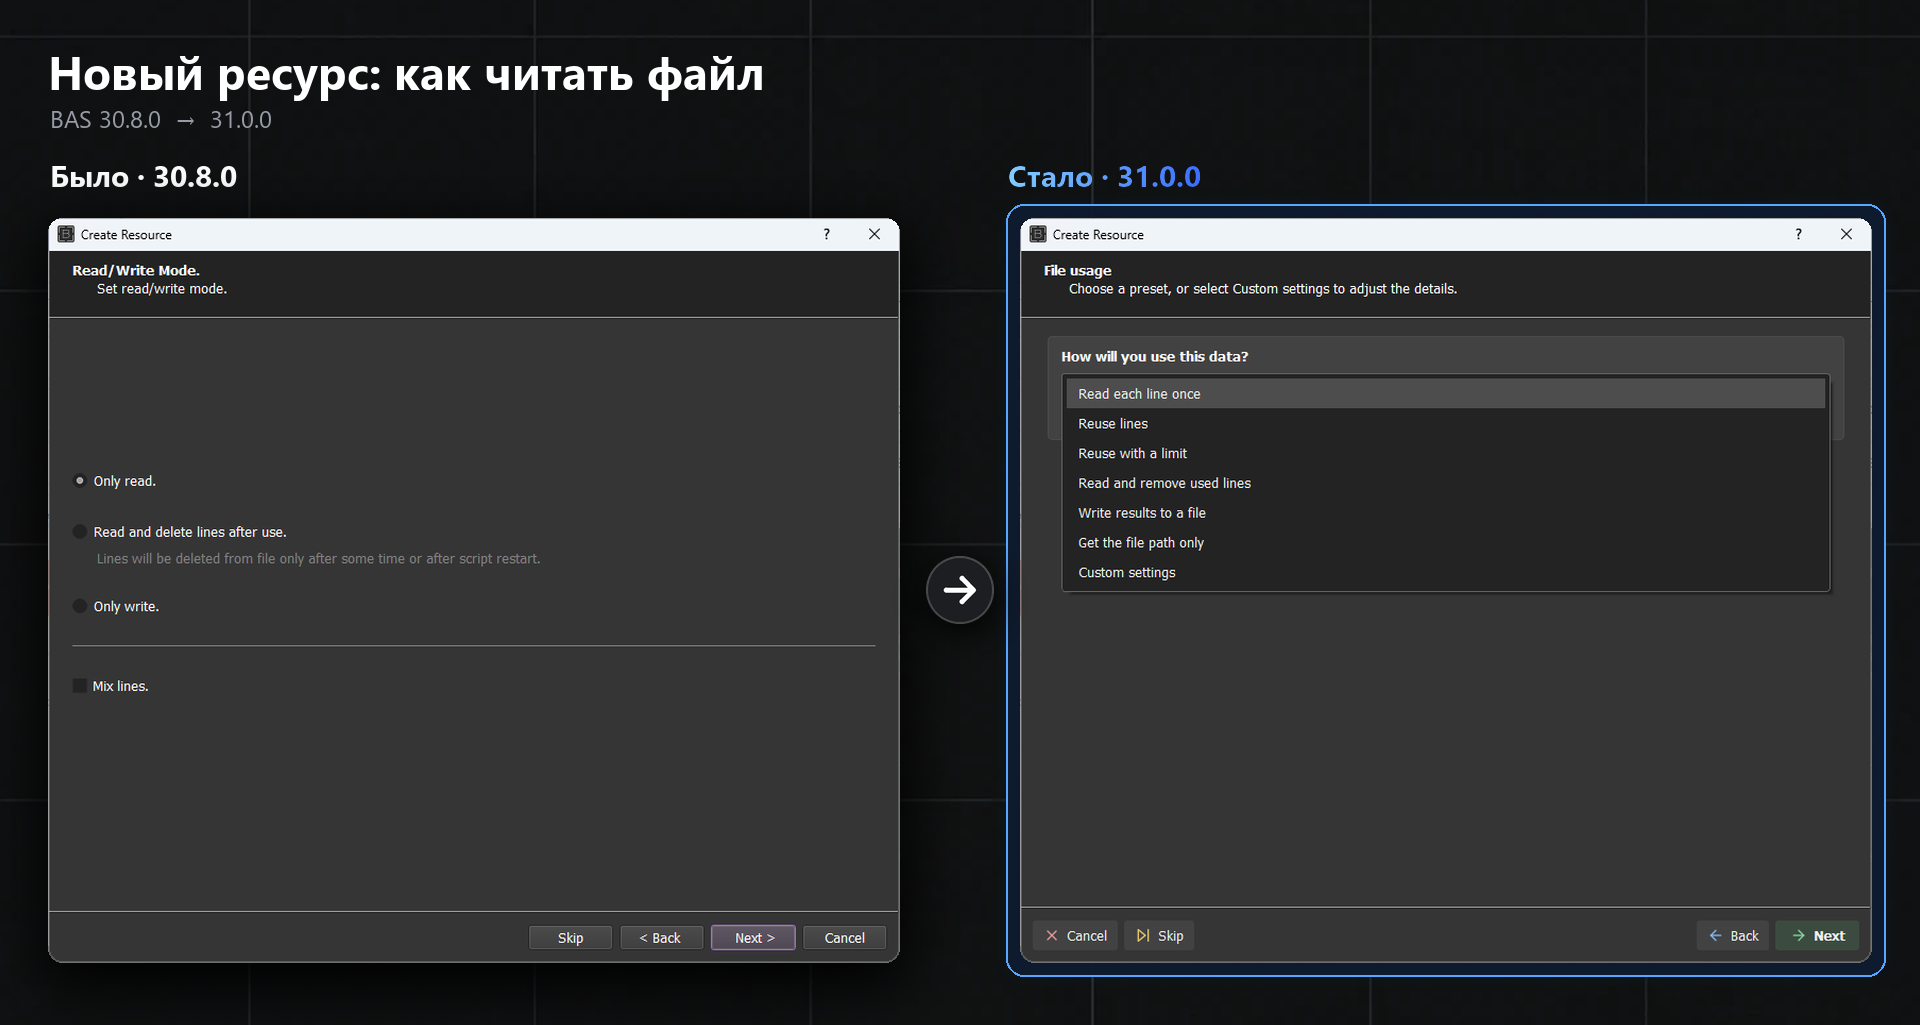
Task: Click the green Next button in new dialog
Action: [x=1818, y=936]
